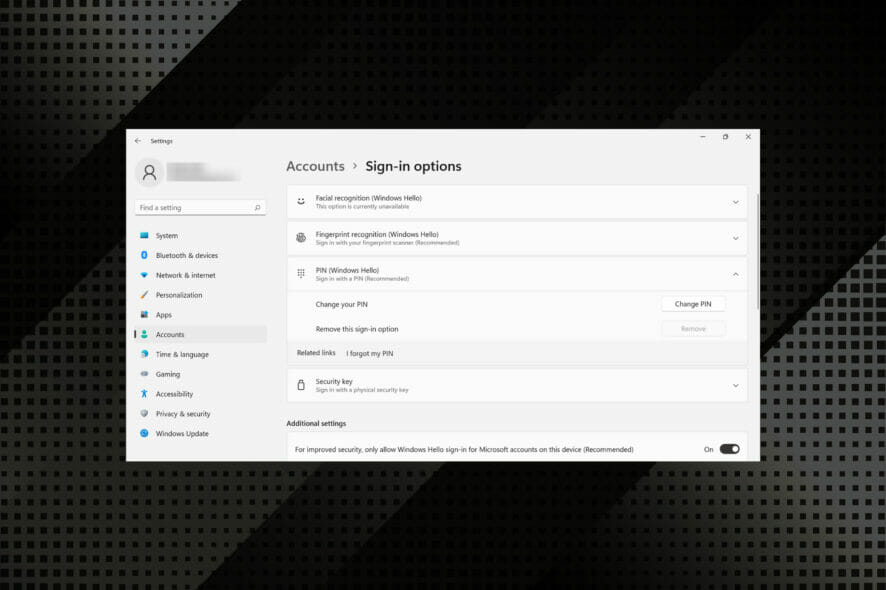Open the Apps settings category

(x=201, y=315)
